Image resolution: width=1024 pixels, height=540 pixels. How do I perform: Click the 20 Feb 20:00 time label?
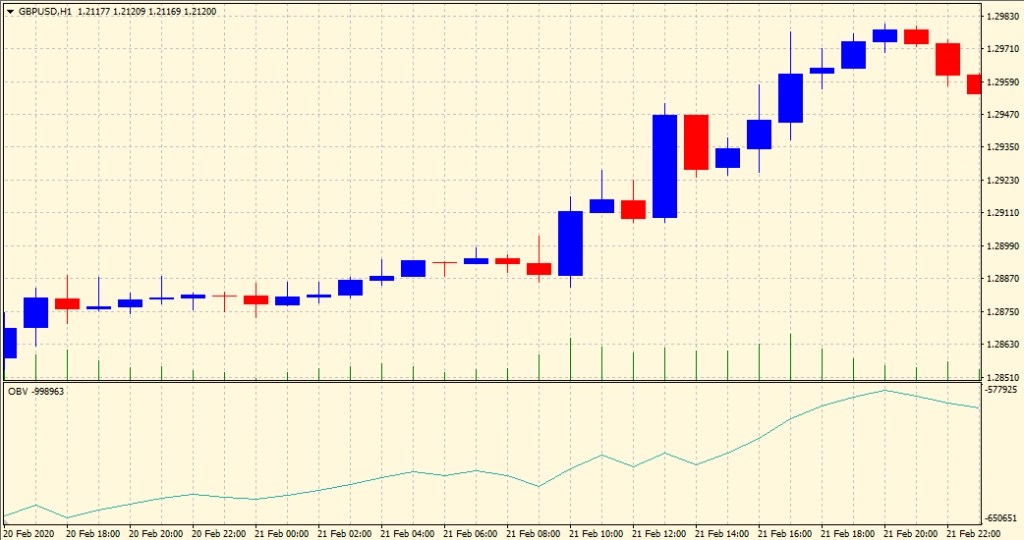[x=155, y=533]
